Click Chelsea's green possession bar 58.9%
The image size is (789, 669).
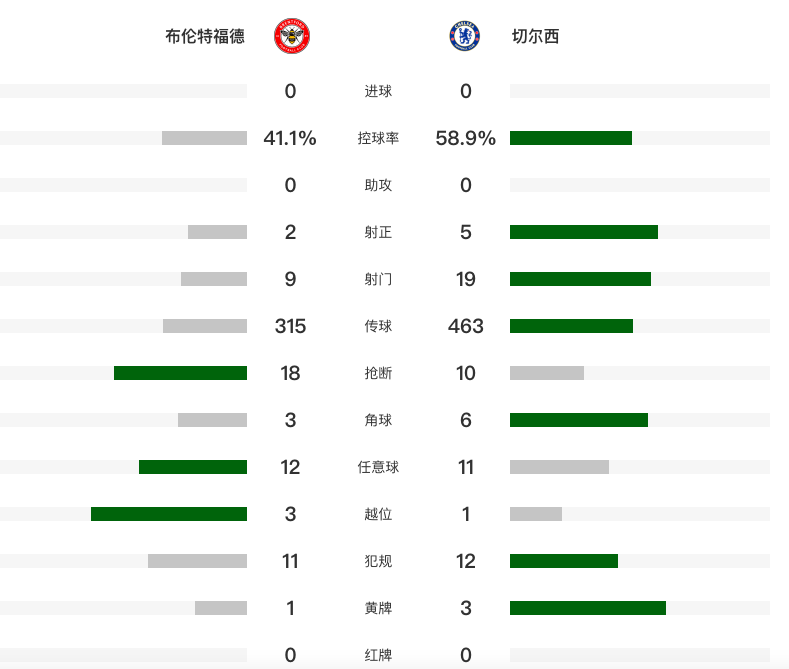pyautogui.click(x=571, y=138)
